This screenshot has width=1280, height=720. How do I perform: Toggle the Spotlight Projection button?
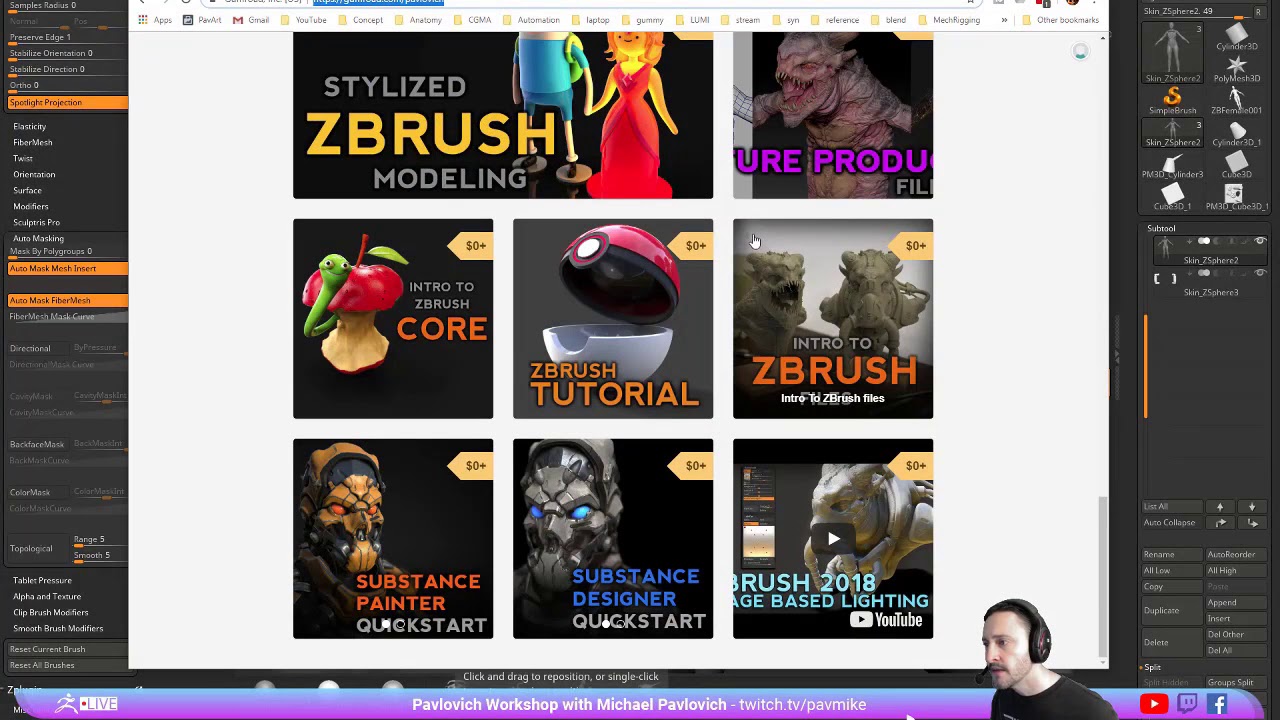[x=68, y=102]
